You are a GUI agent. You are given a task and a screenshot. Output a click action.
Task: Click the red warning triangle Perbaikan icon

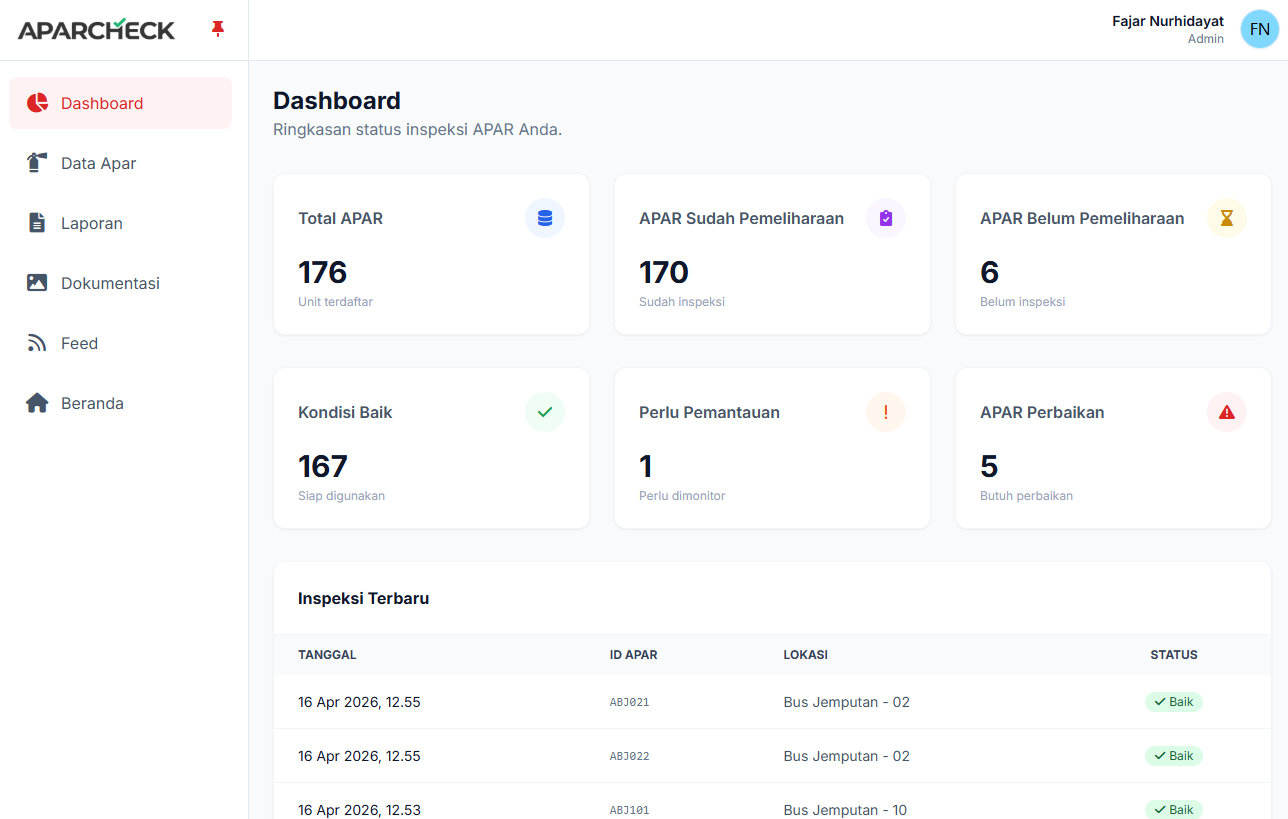tap(1227, 412)
